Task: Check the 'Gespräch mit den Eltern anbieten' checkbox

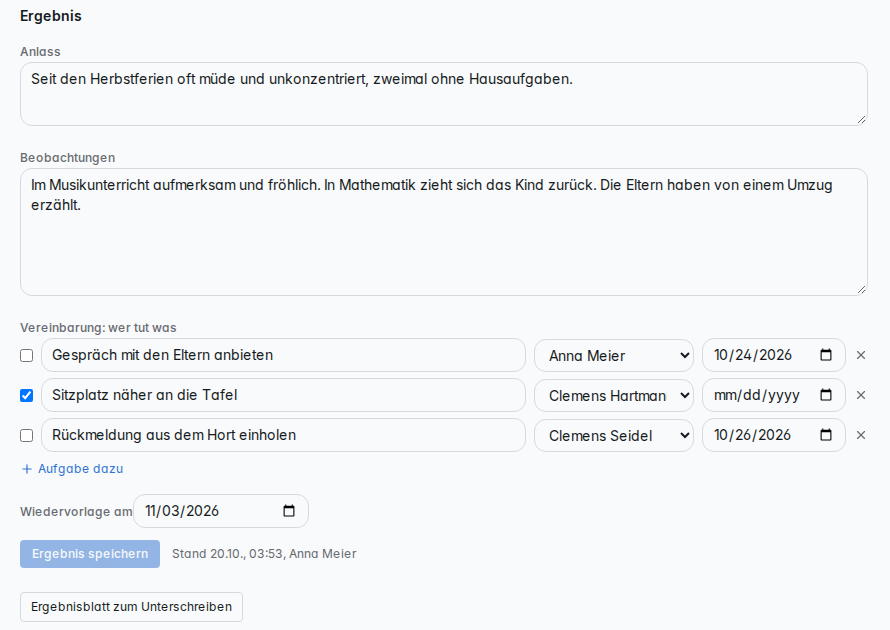Action: [x=27, y=355]
